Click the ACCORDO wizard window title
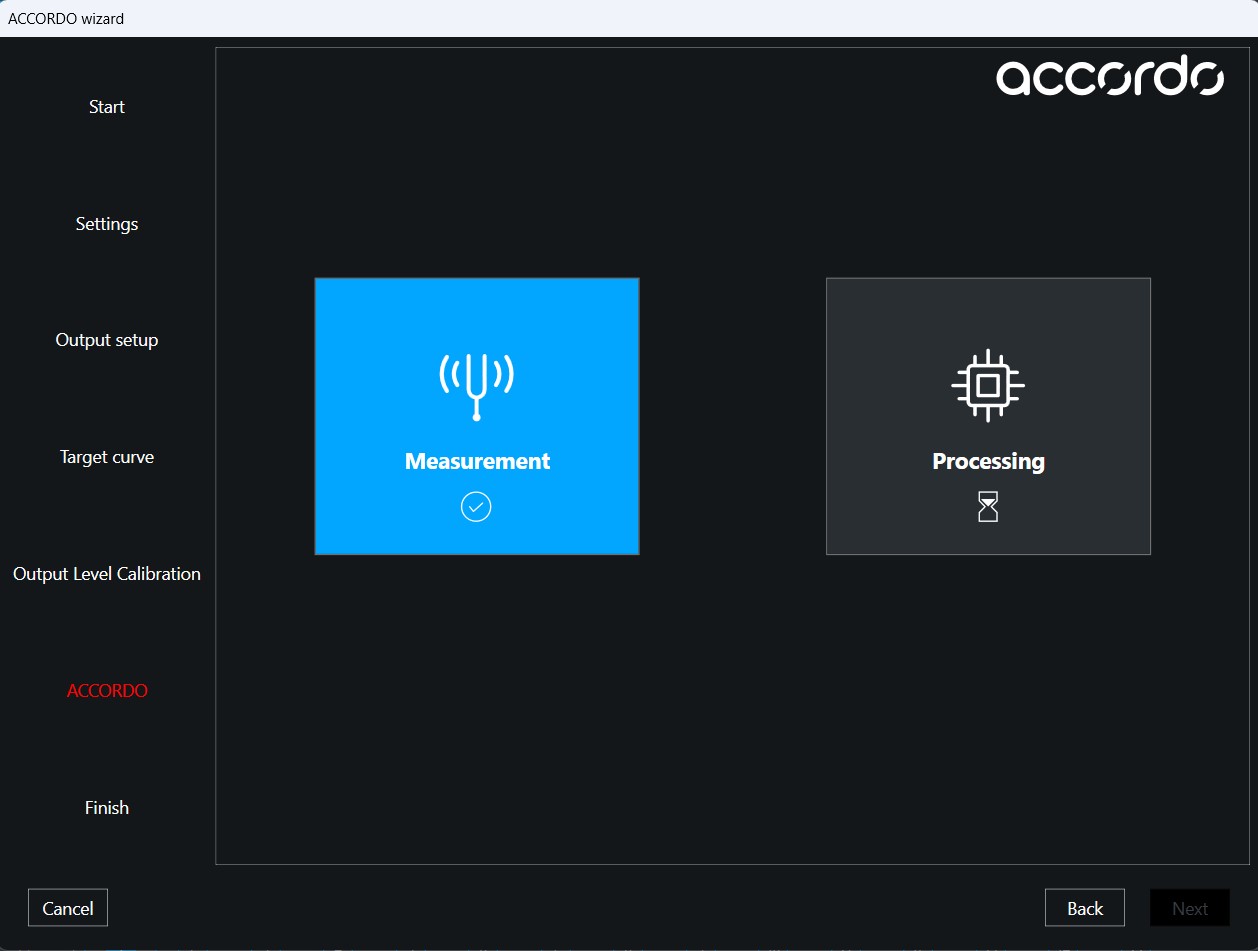 coord(66,18)
